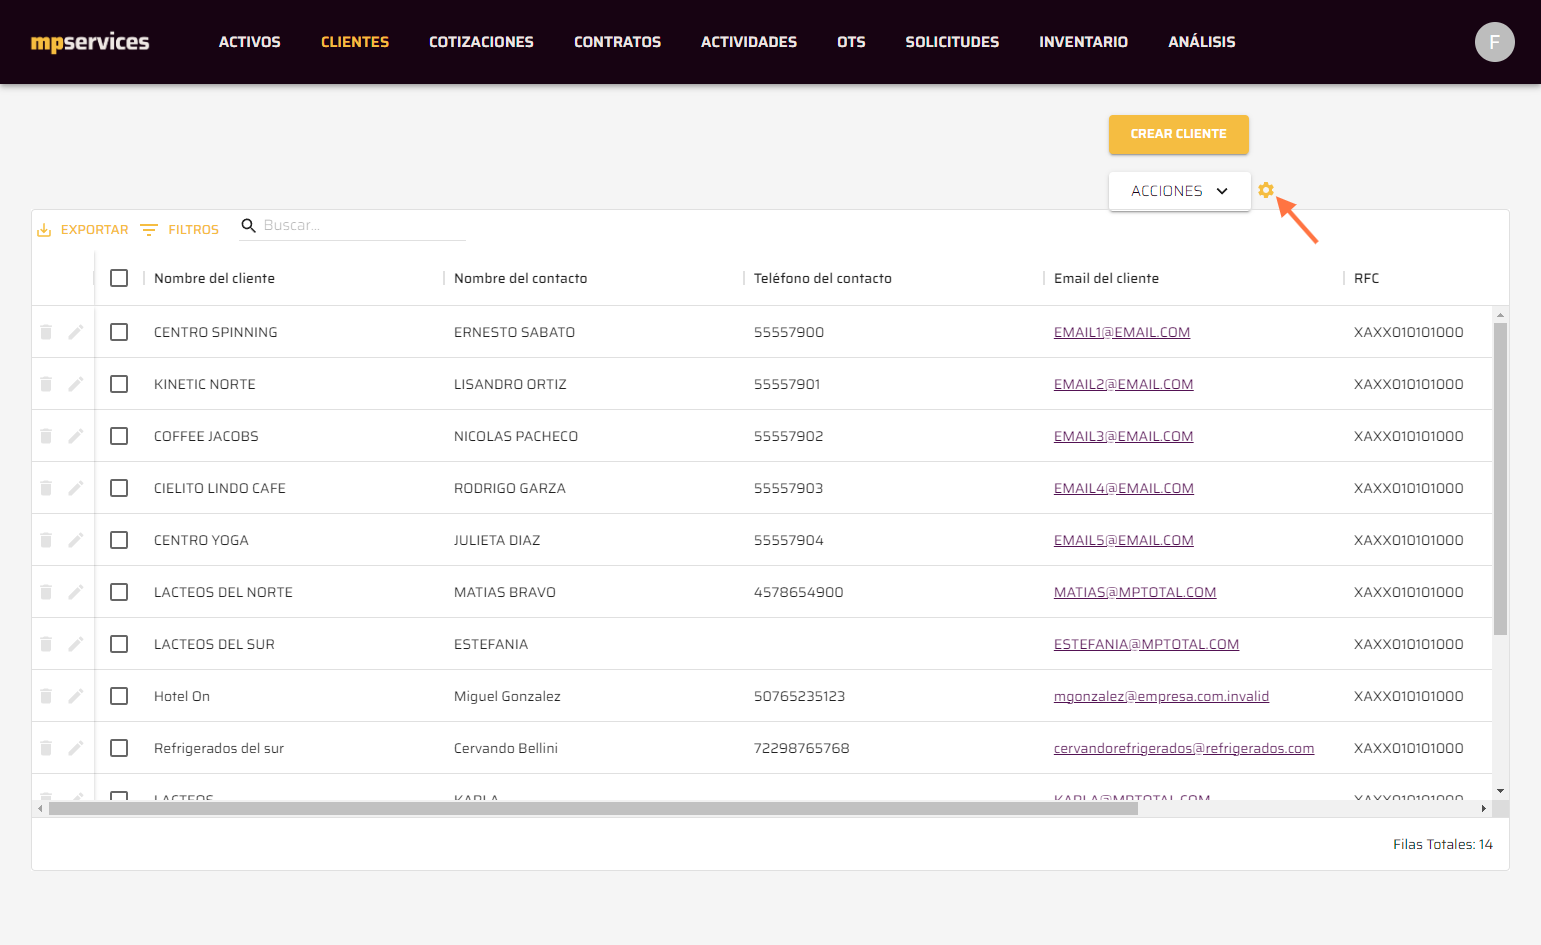Edit CIELITO LINDO CAFE with pencil icon

point(75,488)
